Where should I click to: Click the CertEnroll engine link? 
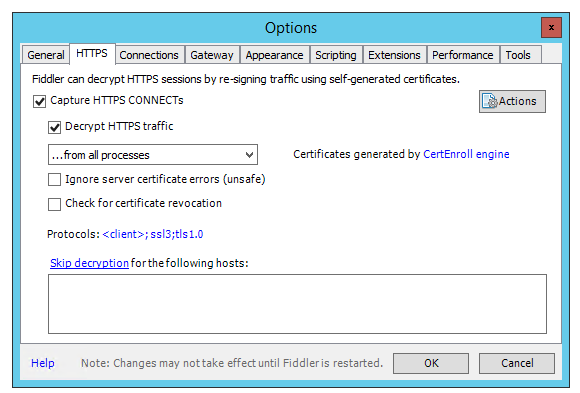[x=466, y=154]
